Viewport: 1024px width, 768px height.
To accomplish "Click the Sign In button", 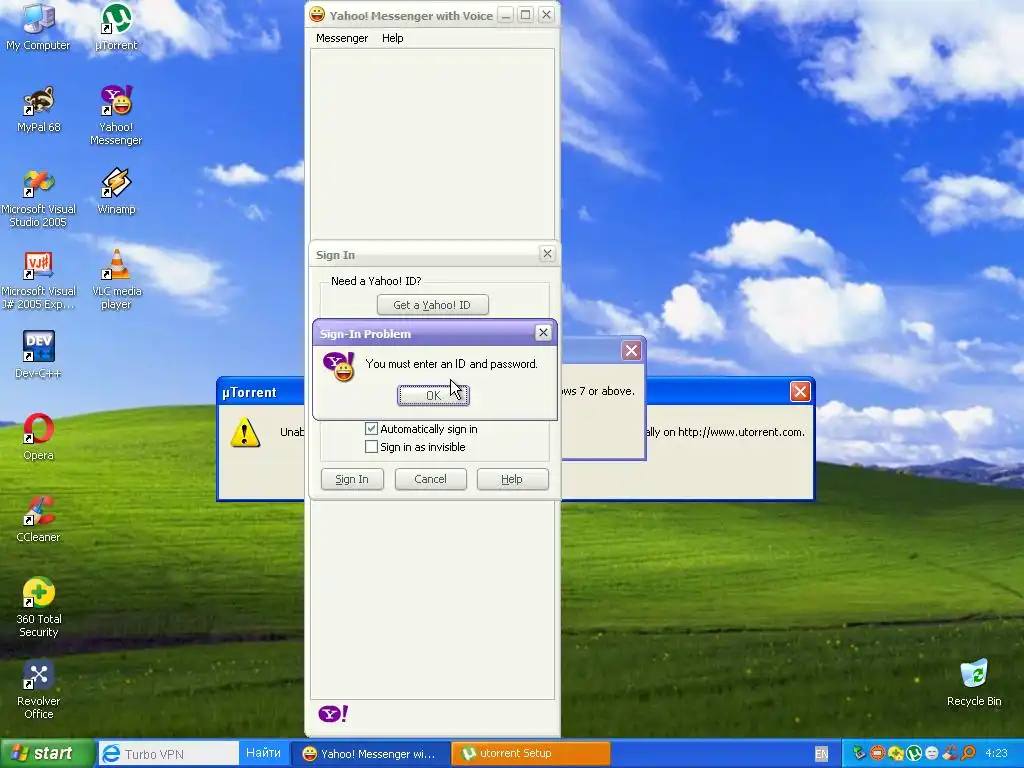I will [352, 479].
